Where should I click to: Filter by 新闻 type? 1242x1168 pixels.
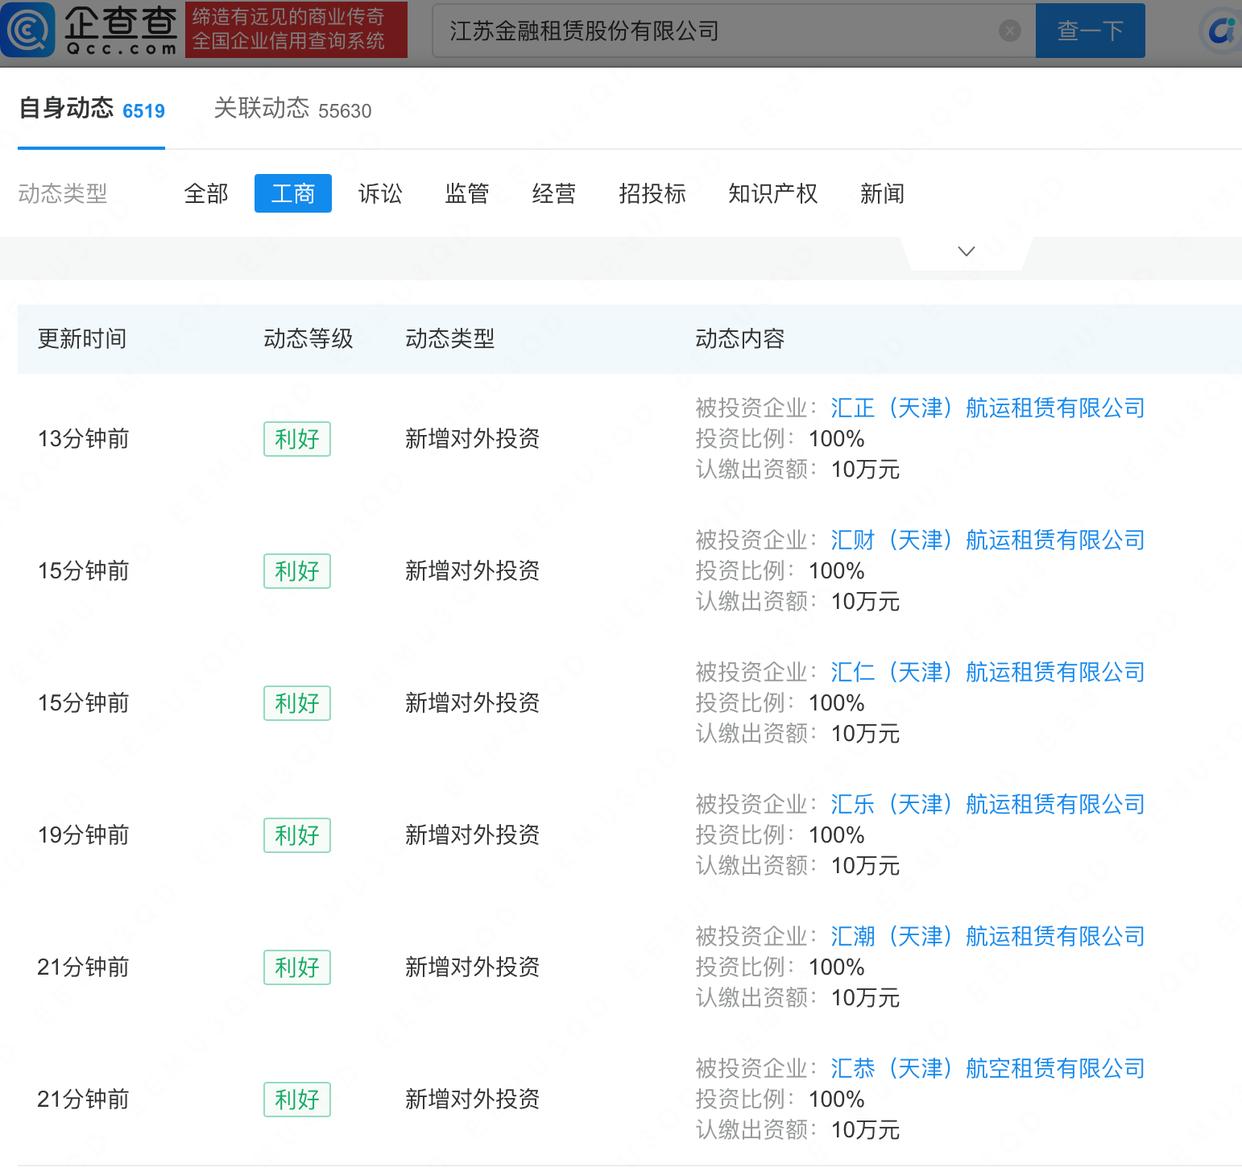pyautogui.click(x=882, y=193)
